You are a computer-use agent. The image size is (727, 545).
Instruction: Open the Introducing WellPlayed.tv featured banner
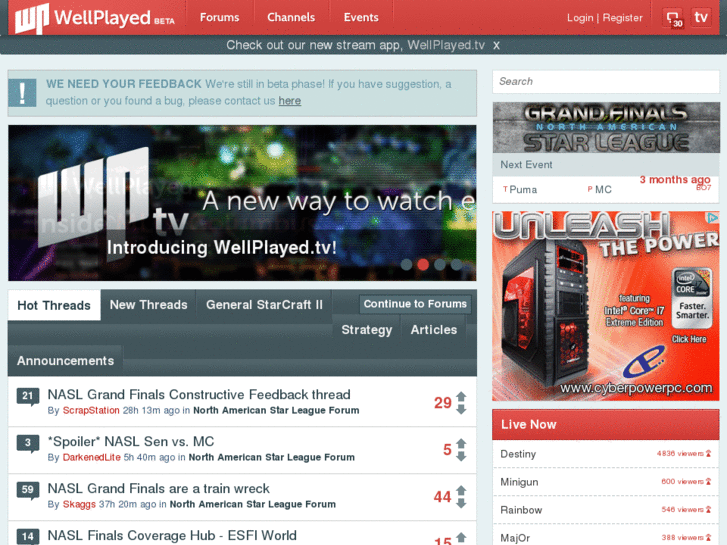(242, 203)
